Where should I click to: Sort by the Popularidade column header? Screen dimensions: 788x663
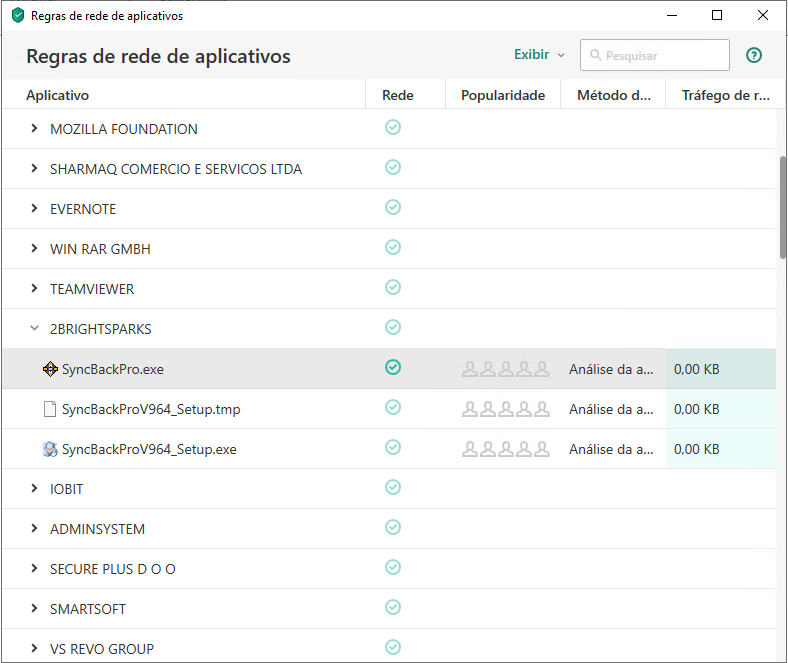coord(503,95)
